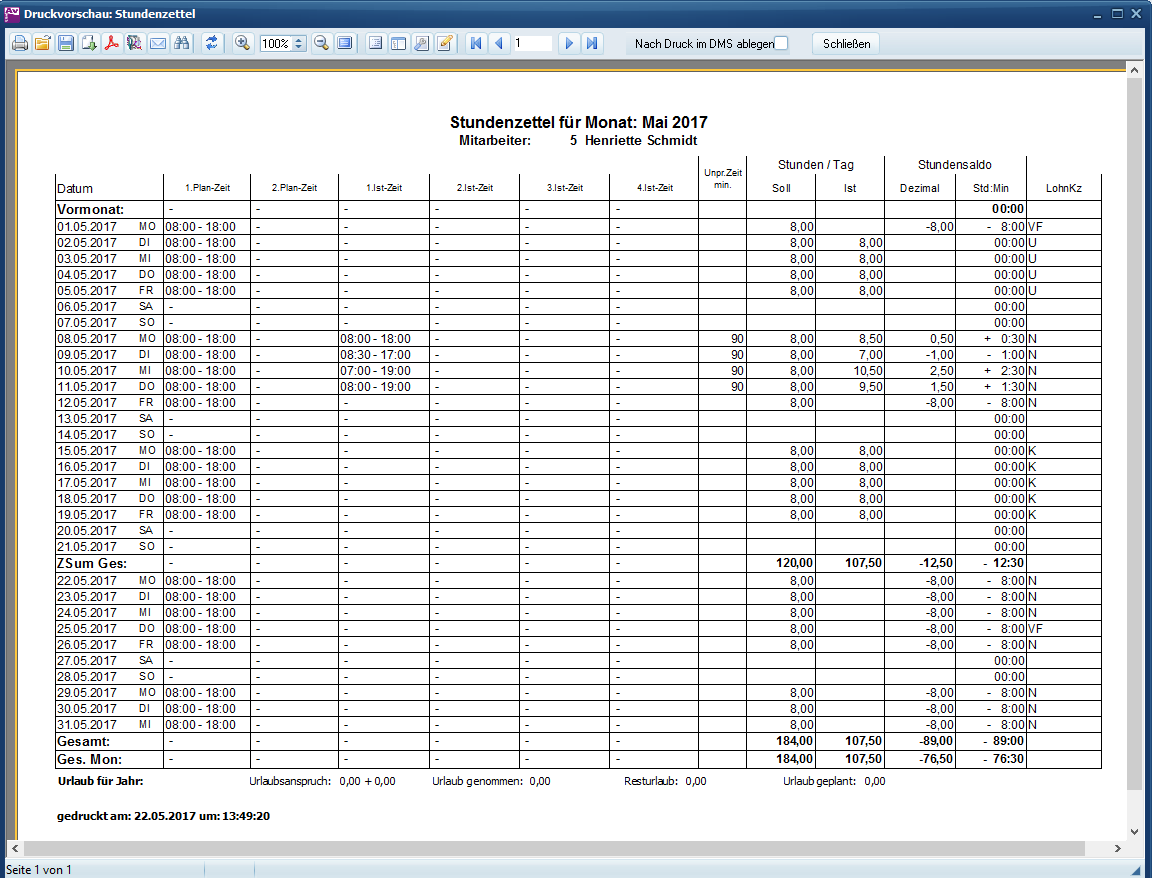Click the vertical scrollbar down arrow
The height and width of the screenshot is (878, 1152).
[x=1134, y=831]
